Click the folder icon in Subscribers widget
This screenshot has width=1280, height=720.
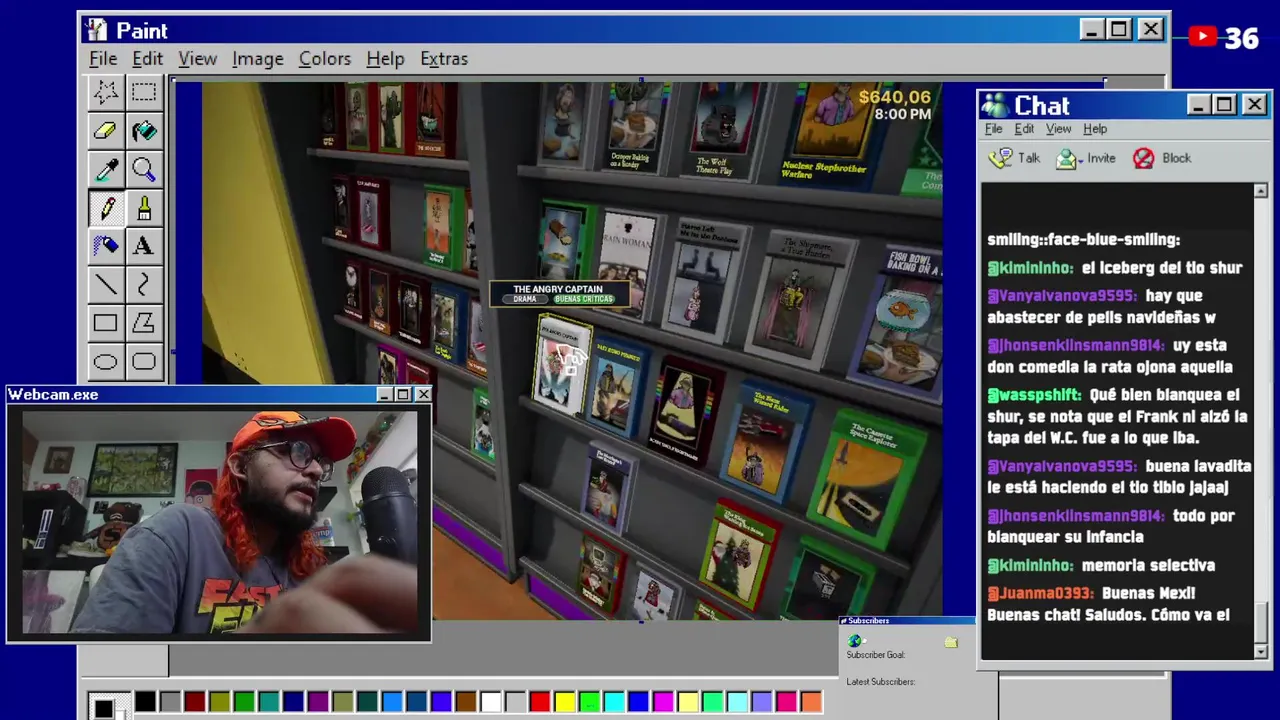coord(950,642)
